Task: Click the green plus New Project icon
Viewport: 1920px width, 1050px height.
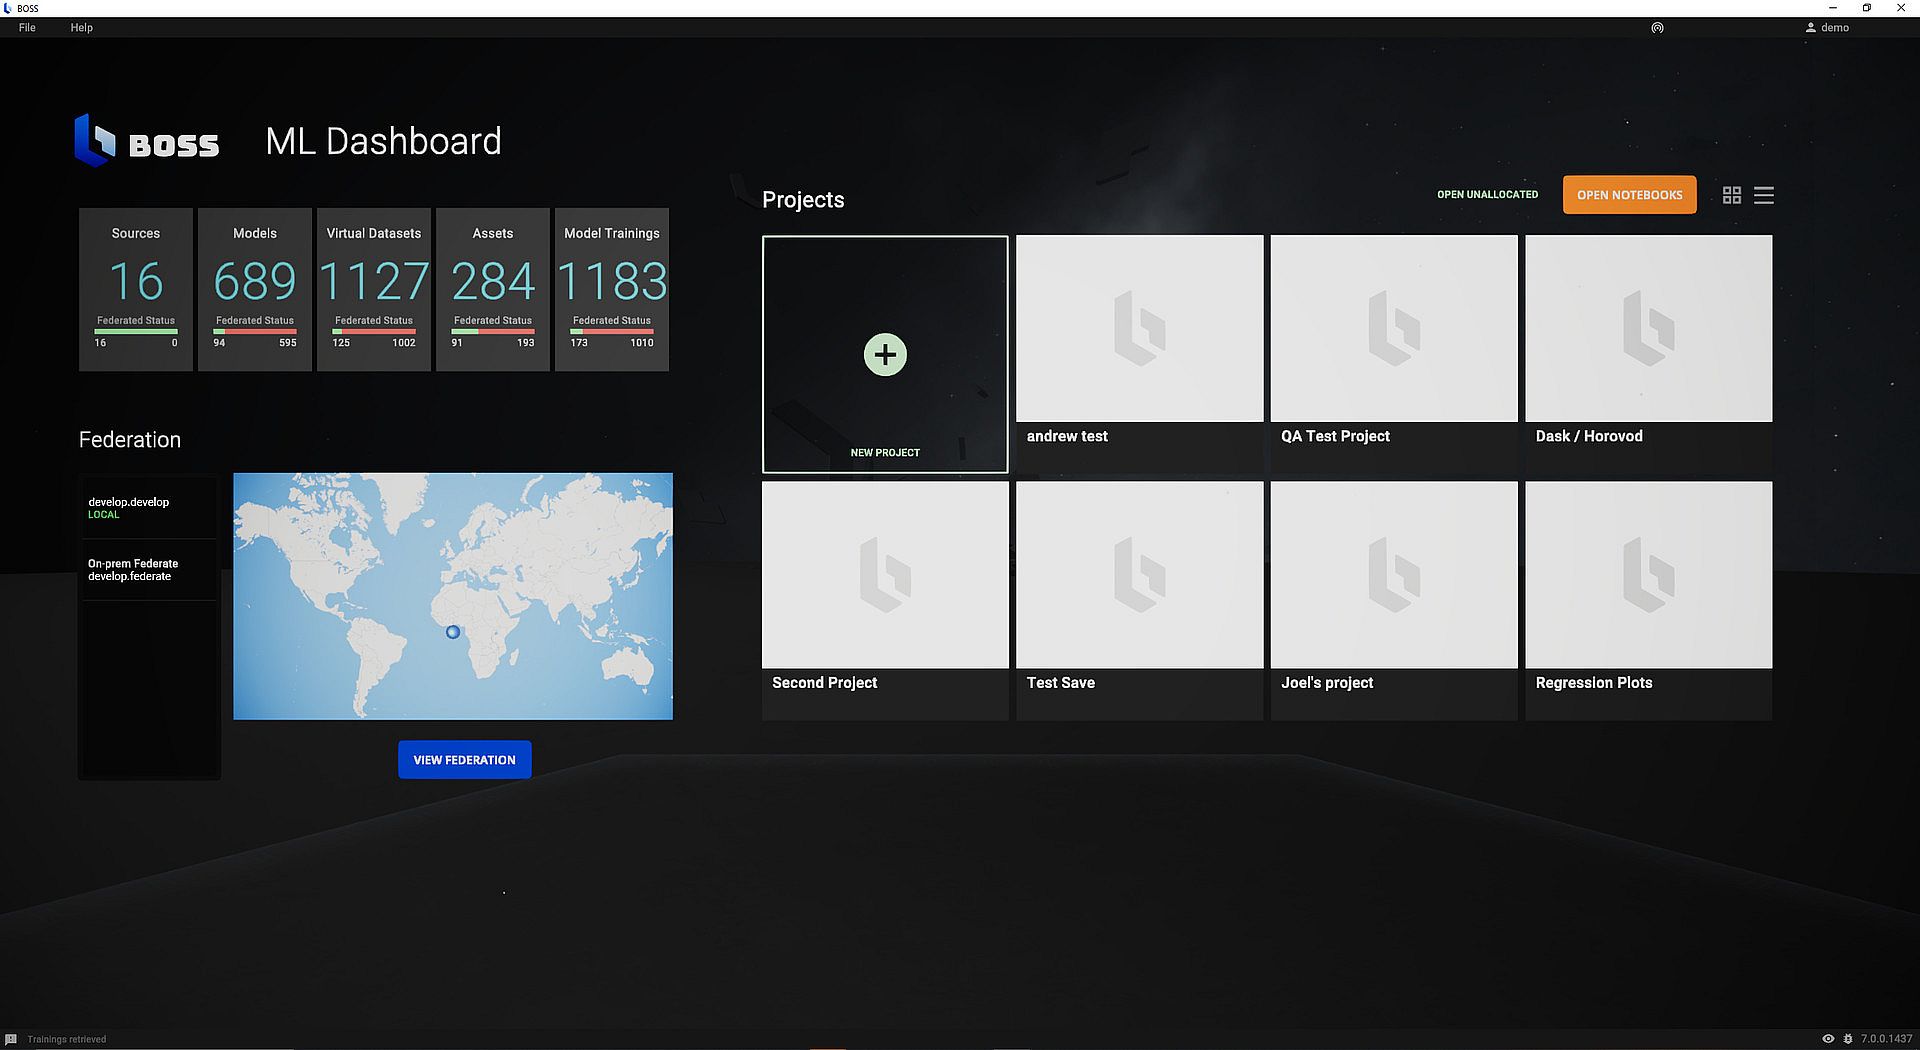Action: pyautogui.click(x=885, y=355)
